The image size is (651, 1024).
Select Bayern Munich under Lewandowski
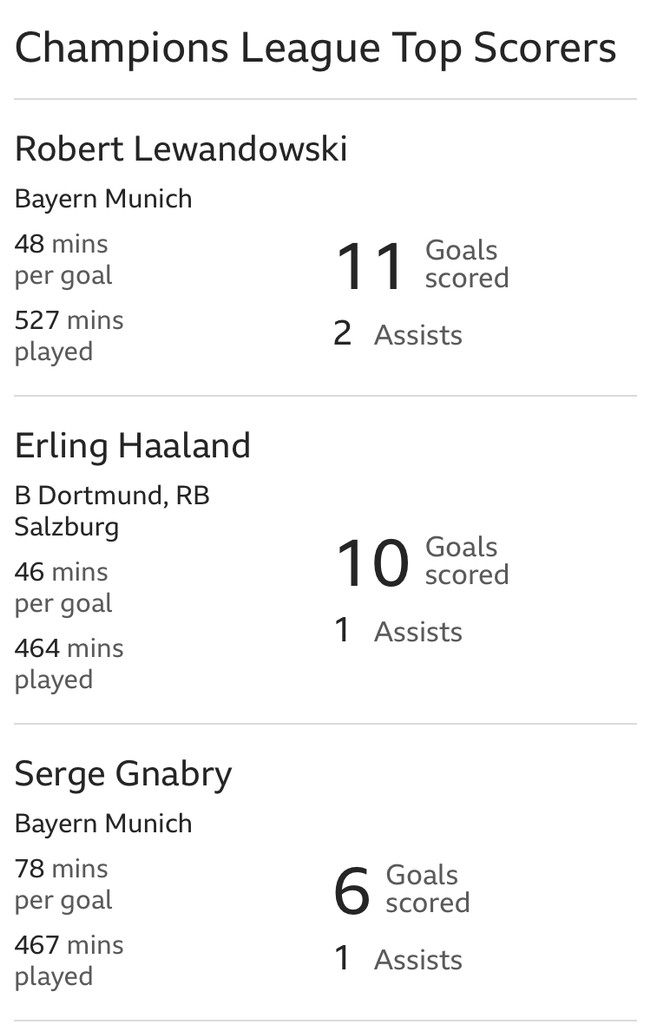click(103, 199)
